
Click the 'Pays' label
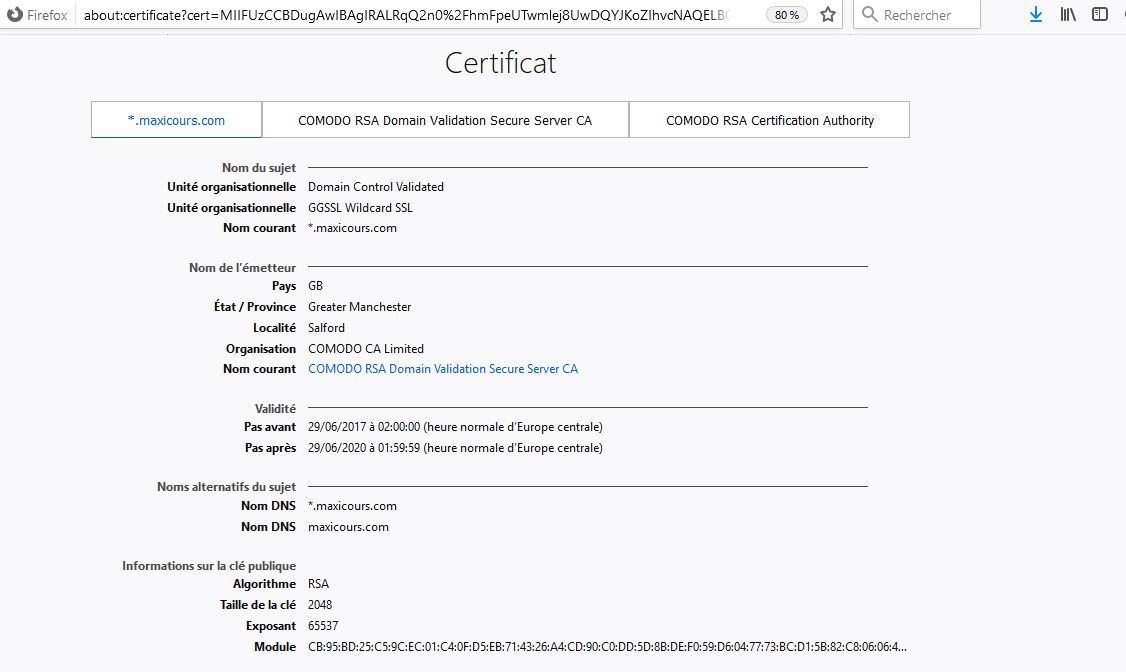click(x=284, y=286)
